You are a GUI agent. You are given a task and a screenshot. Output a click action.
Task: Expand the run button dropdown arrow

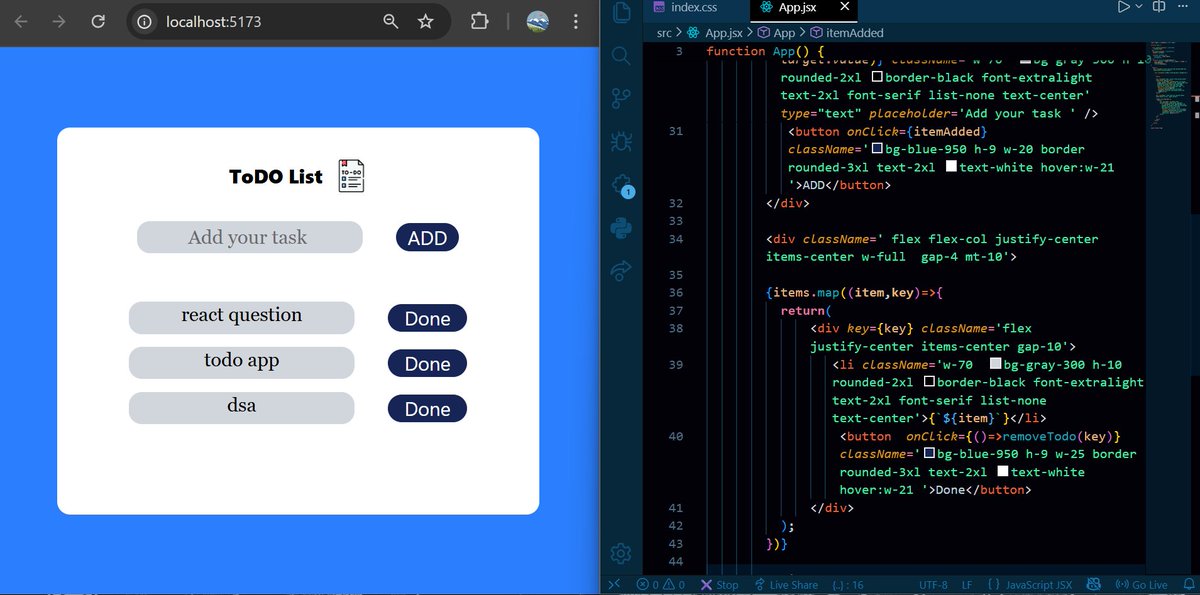point(1138,7)
